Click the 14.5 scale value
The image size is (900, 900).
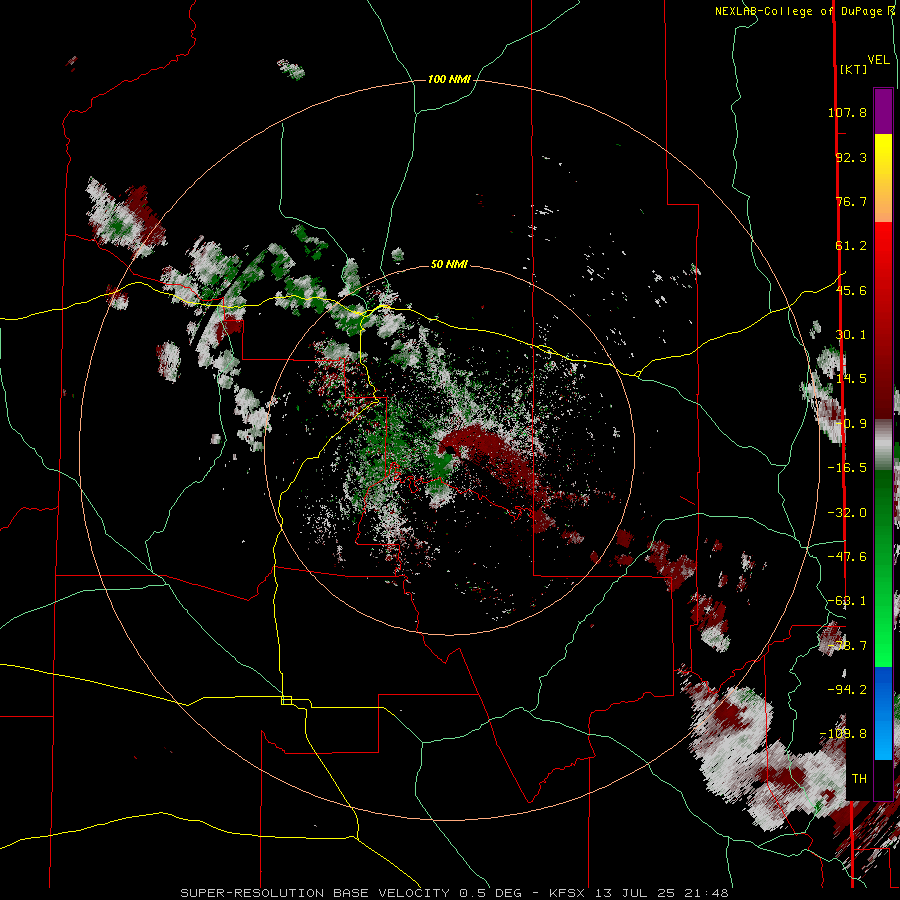click(851, 379)
